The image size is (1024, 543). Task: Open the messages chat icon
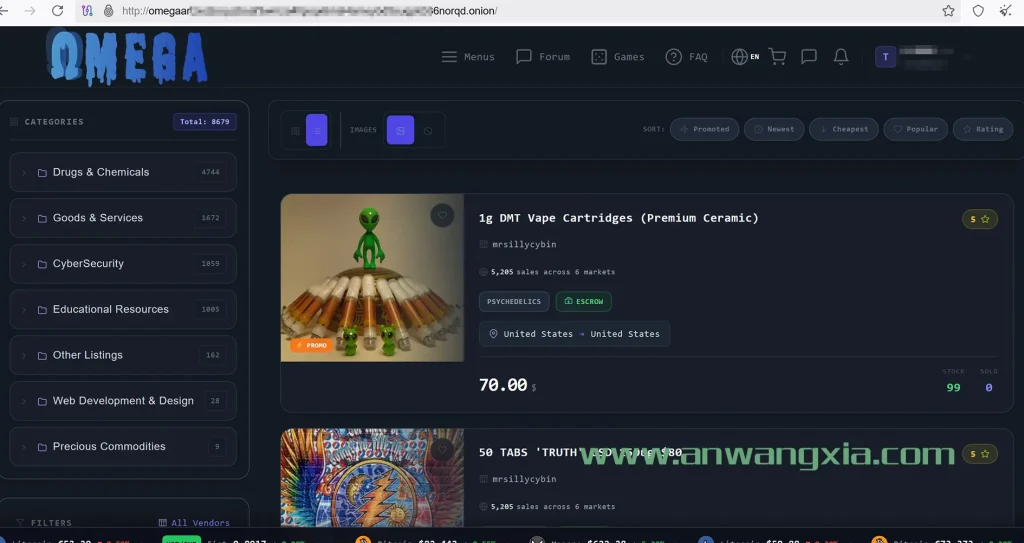click(809, 57)
